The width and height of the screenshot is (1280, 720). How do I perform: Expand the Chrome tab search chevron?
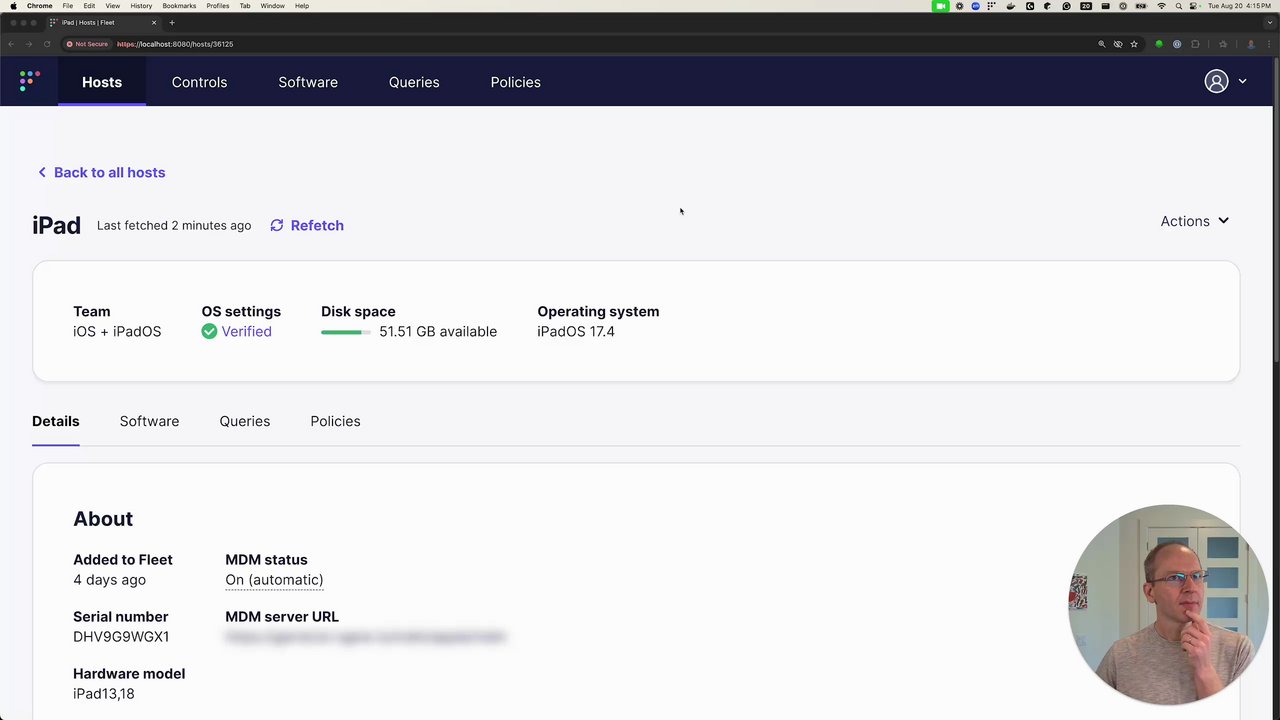(x=1269, y=22)
